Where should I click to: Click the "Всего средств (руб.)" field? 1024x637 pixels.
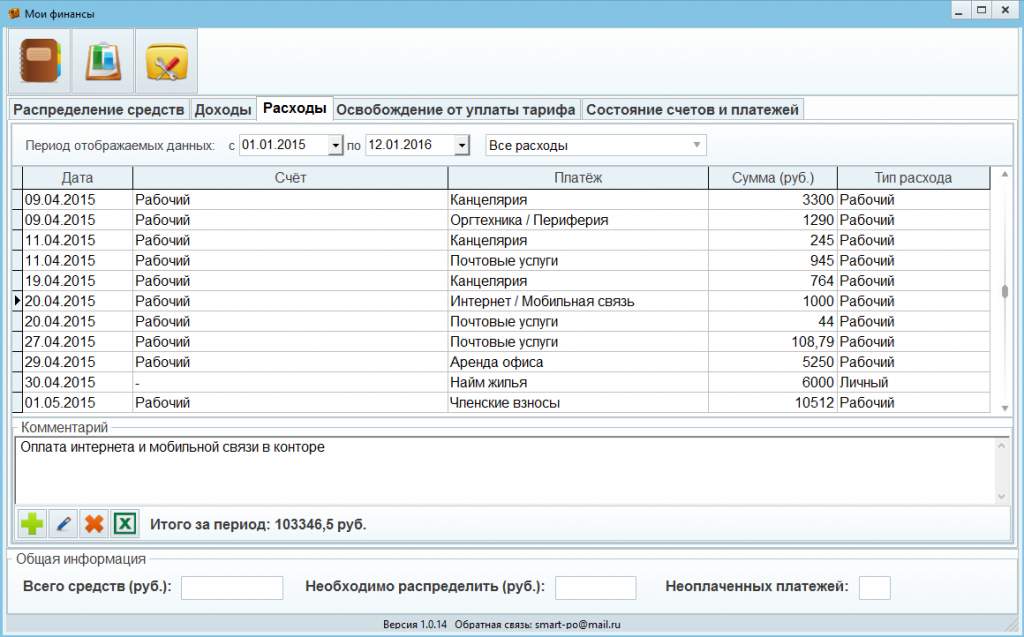(231, 587)
